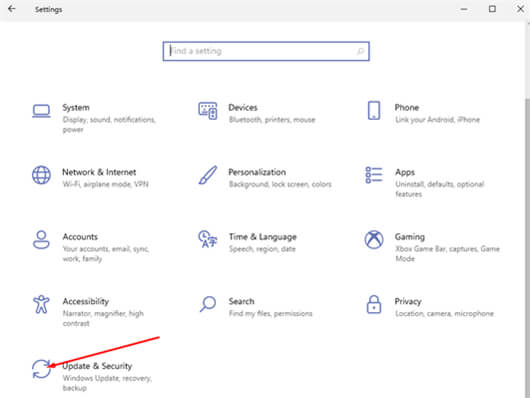This screenshot has height=398, width=530.
Task: Click 'Your accounts, email, sync, work, family' text
Action: pos(106,254)
